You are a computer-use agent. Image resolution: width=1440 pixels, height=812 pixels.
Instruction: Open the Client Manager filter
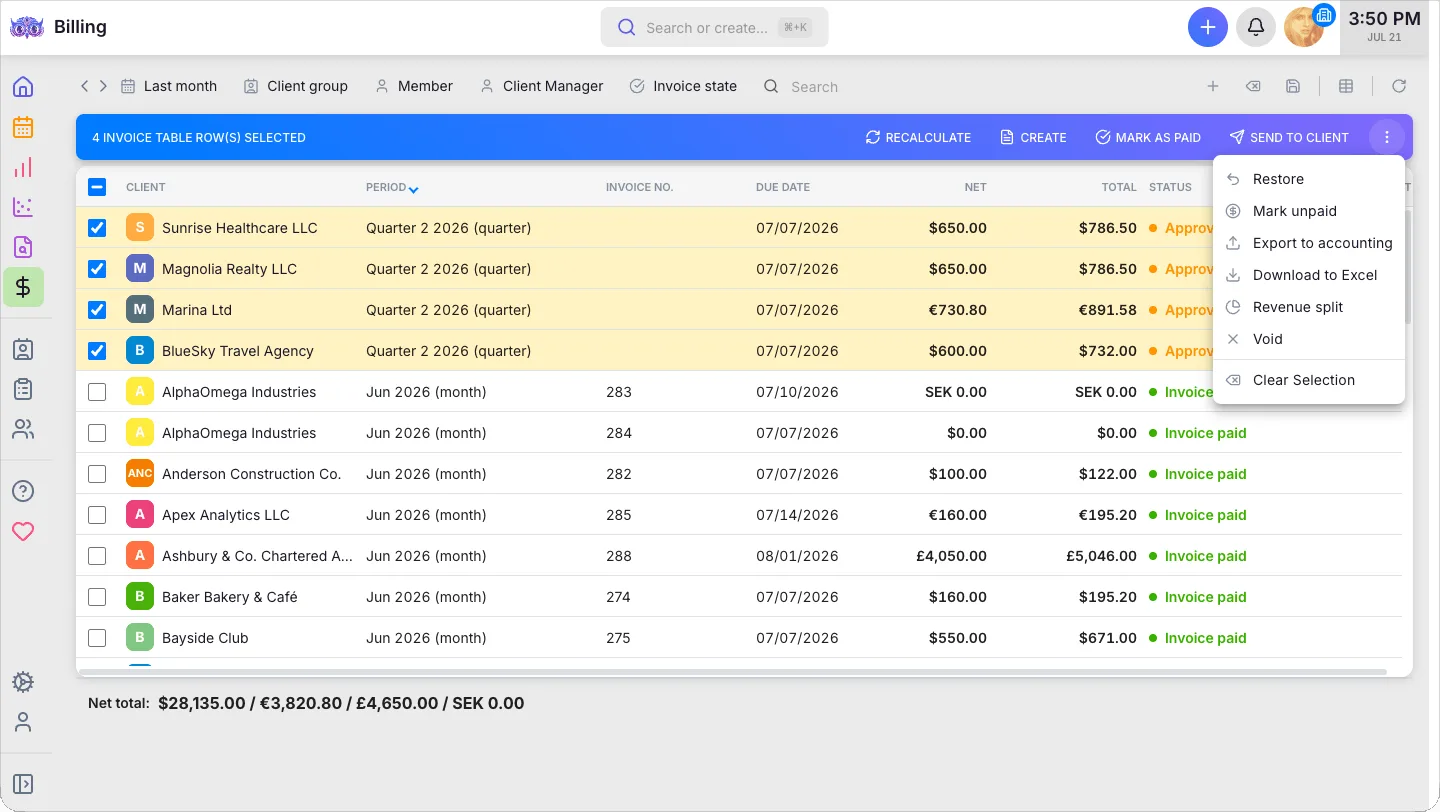(x=542, y=86)
